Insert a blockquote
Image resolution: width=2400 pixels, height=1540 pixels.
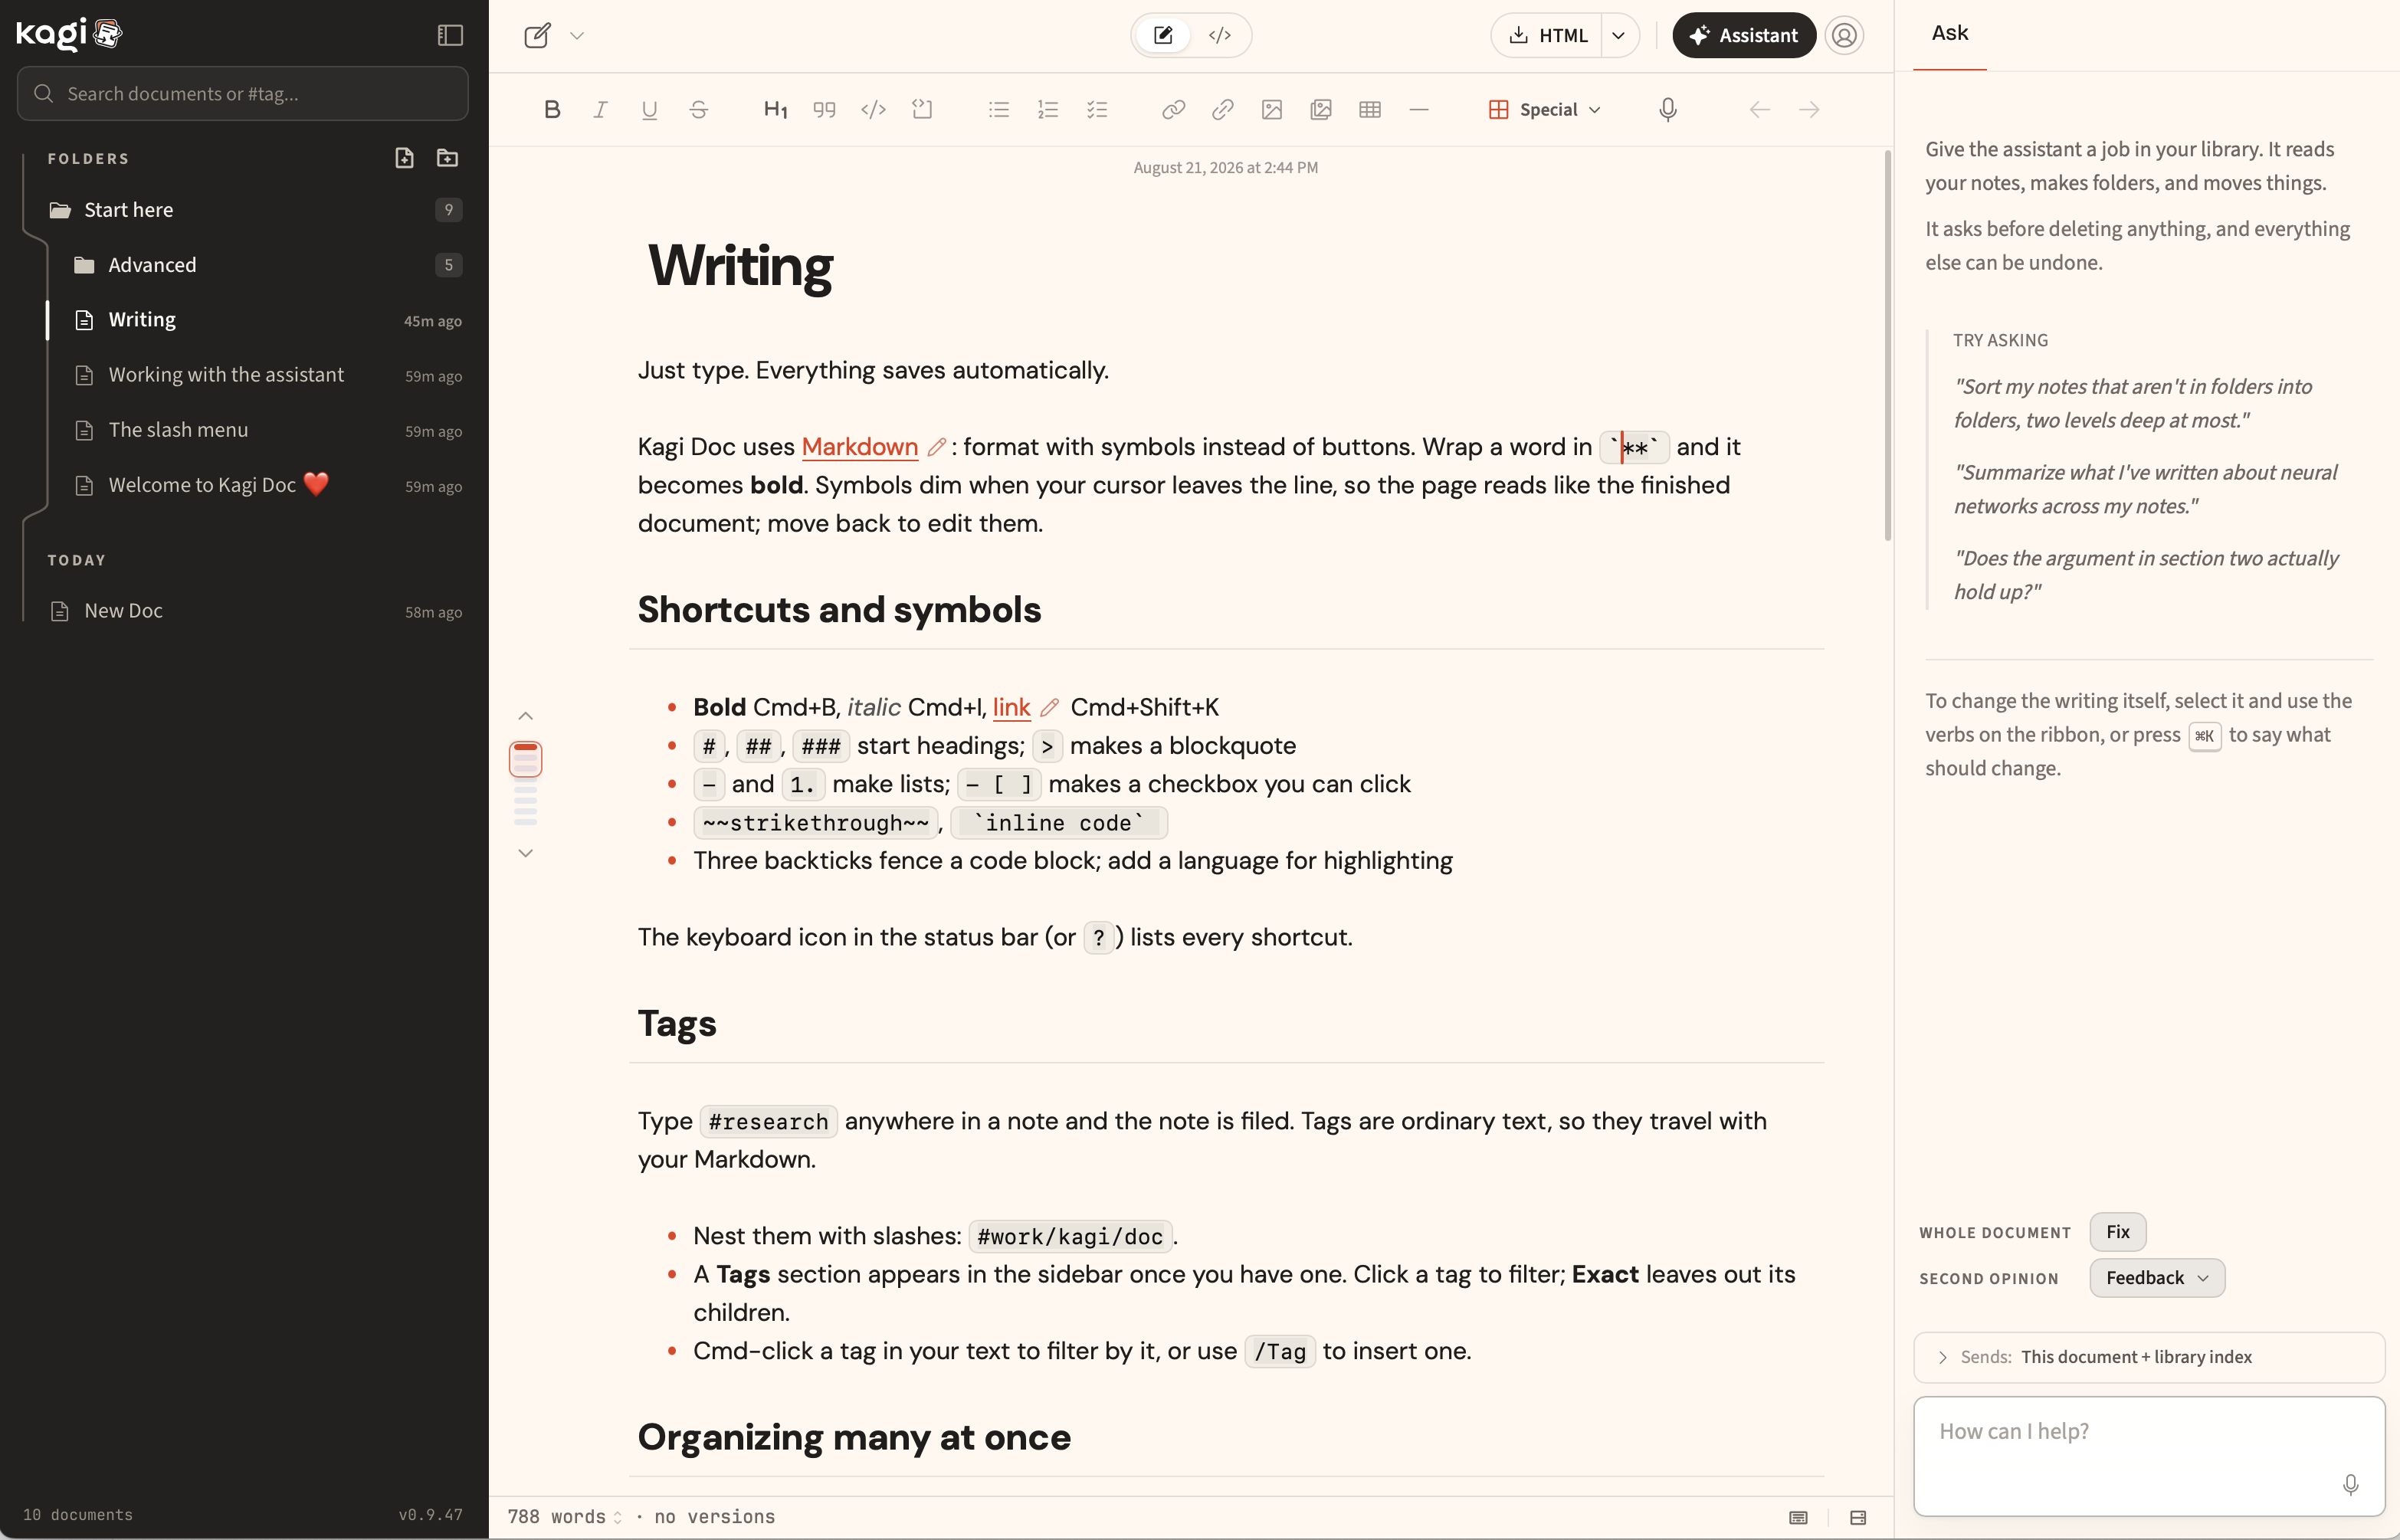(824, 110)
